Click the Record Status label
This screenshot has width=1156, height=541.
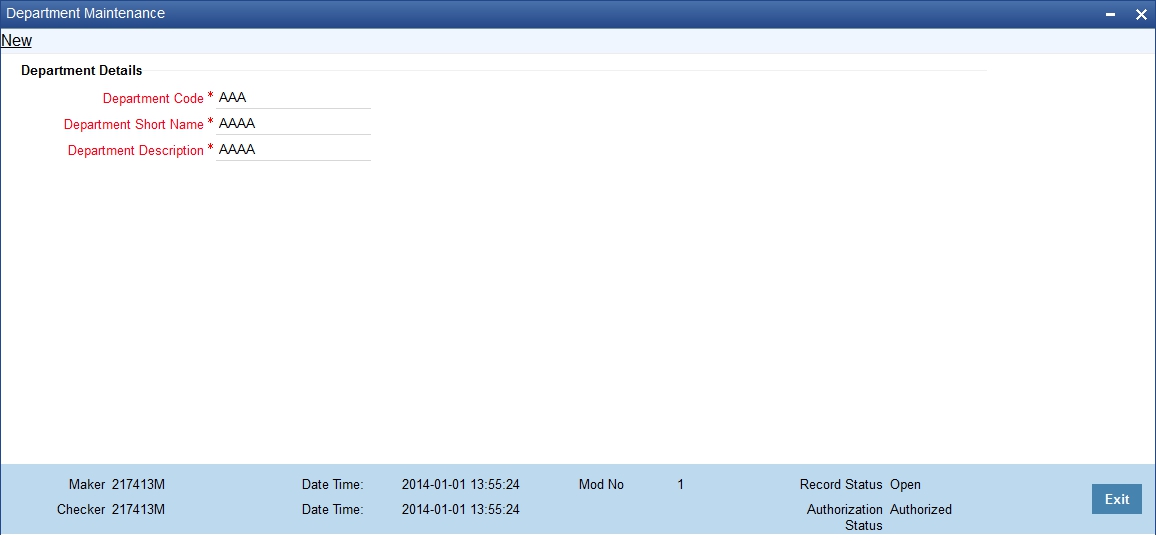click(x=841, y=485)
